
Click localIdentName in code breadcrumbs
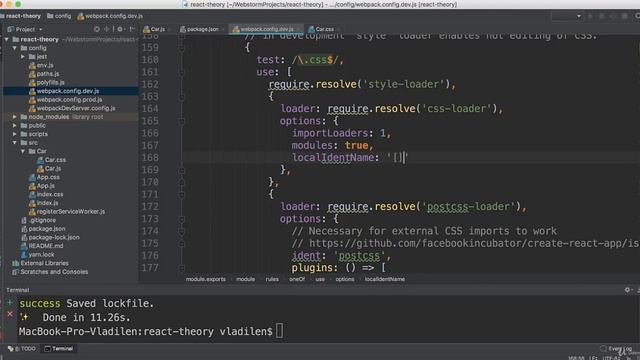[x=385, y=279]
